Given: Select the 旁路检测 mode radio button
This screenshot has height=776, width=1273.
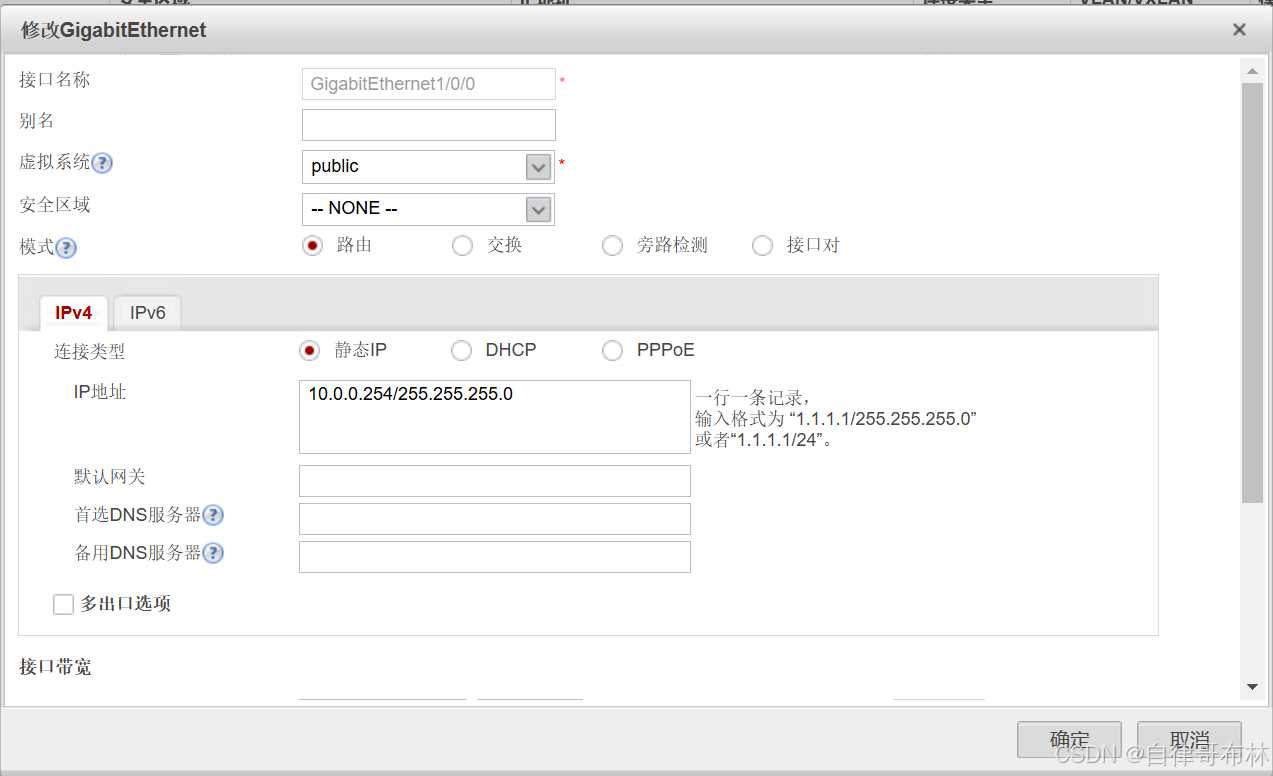Looking at the screenshot, I should 612,246.
